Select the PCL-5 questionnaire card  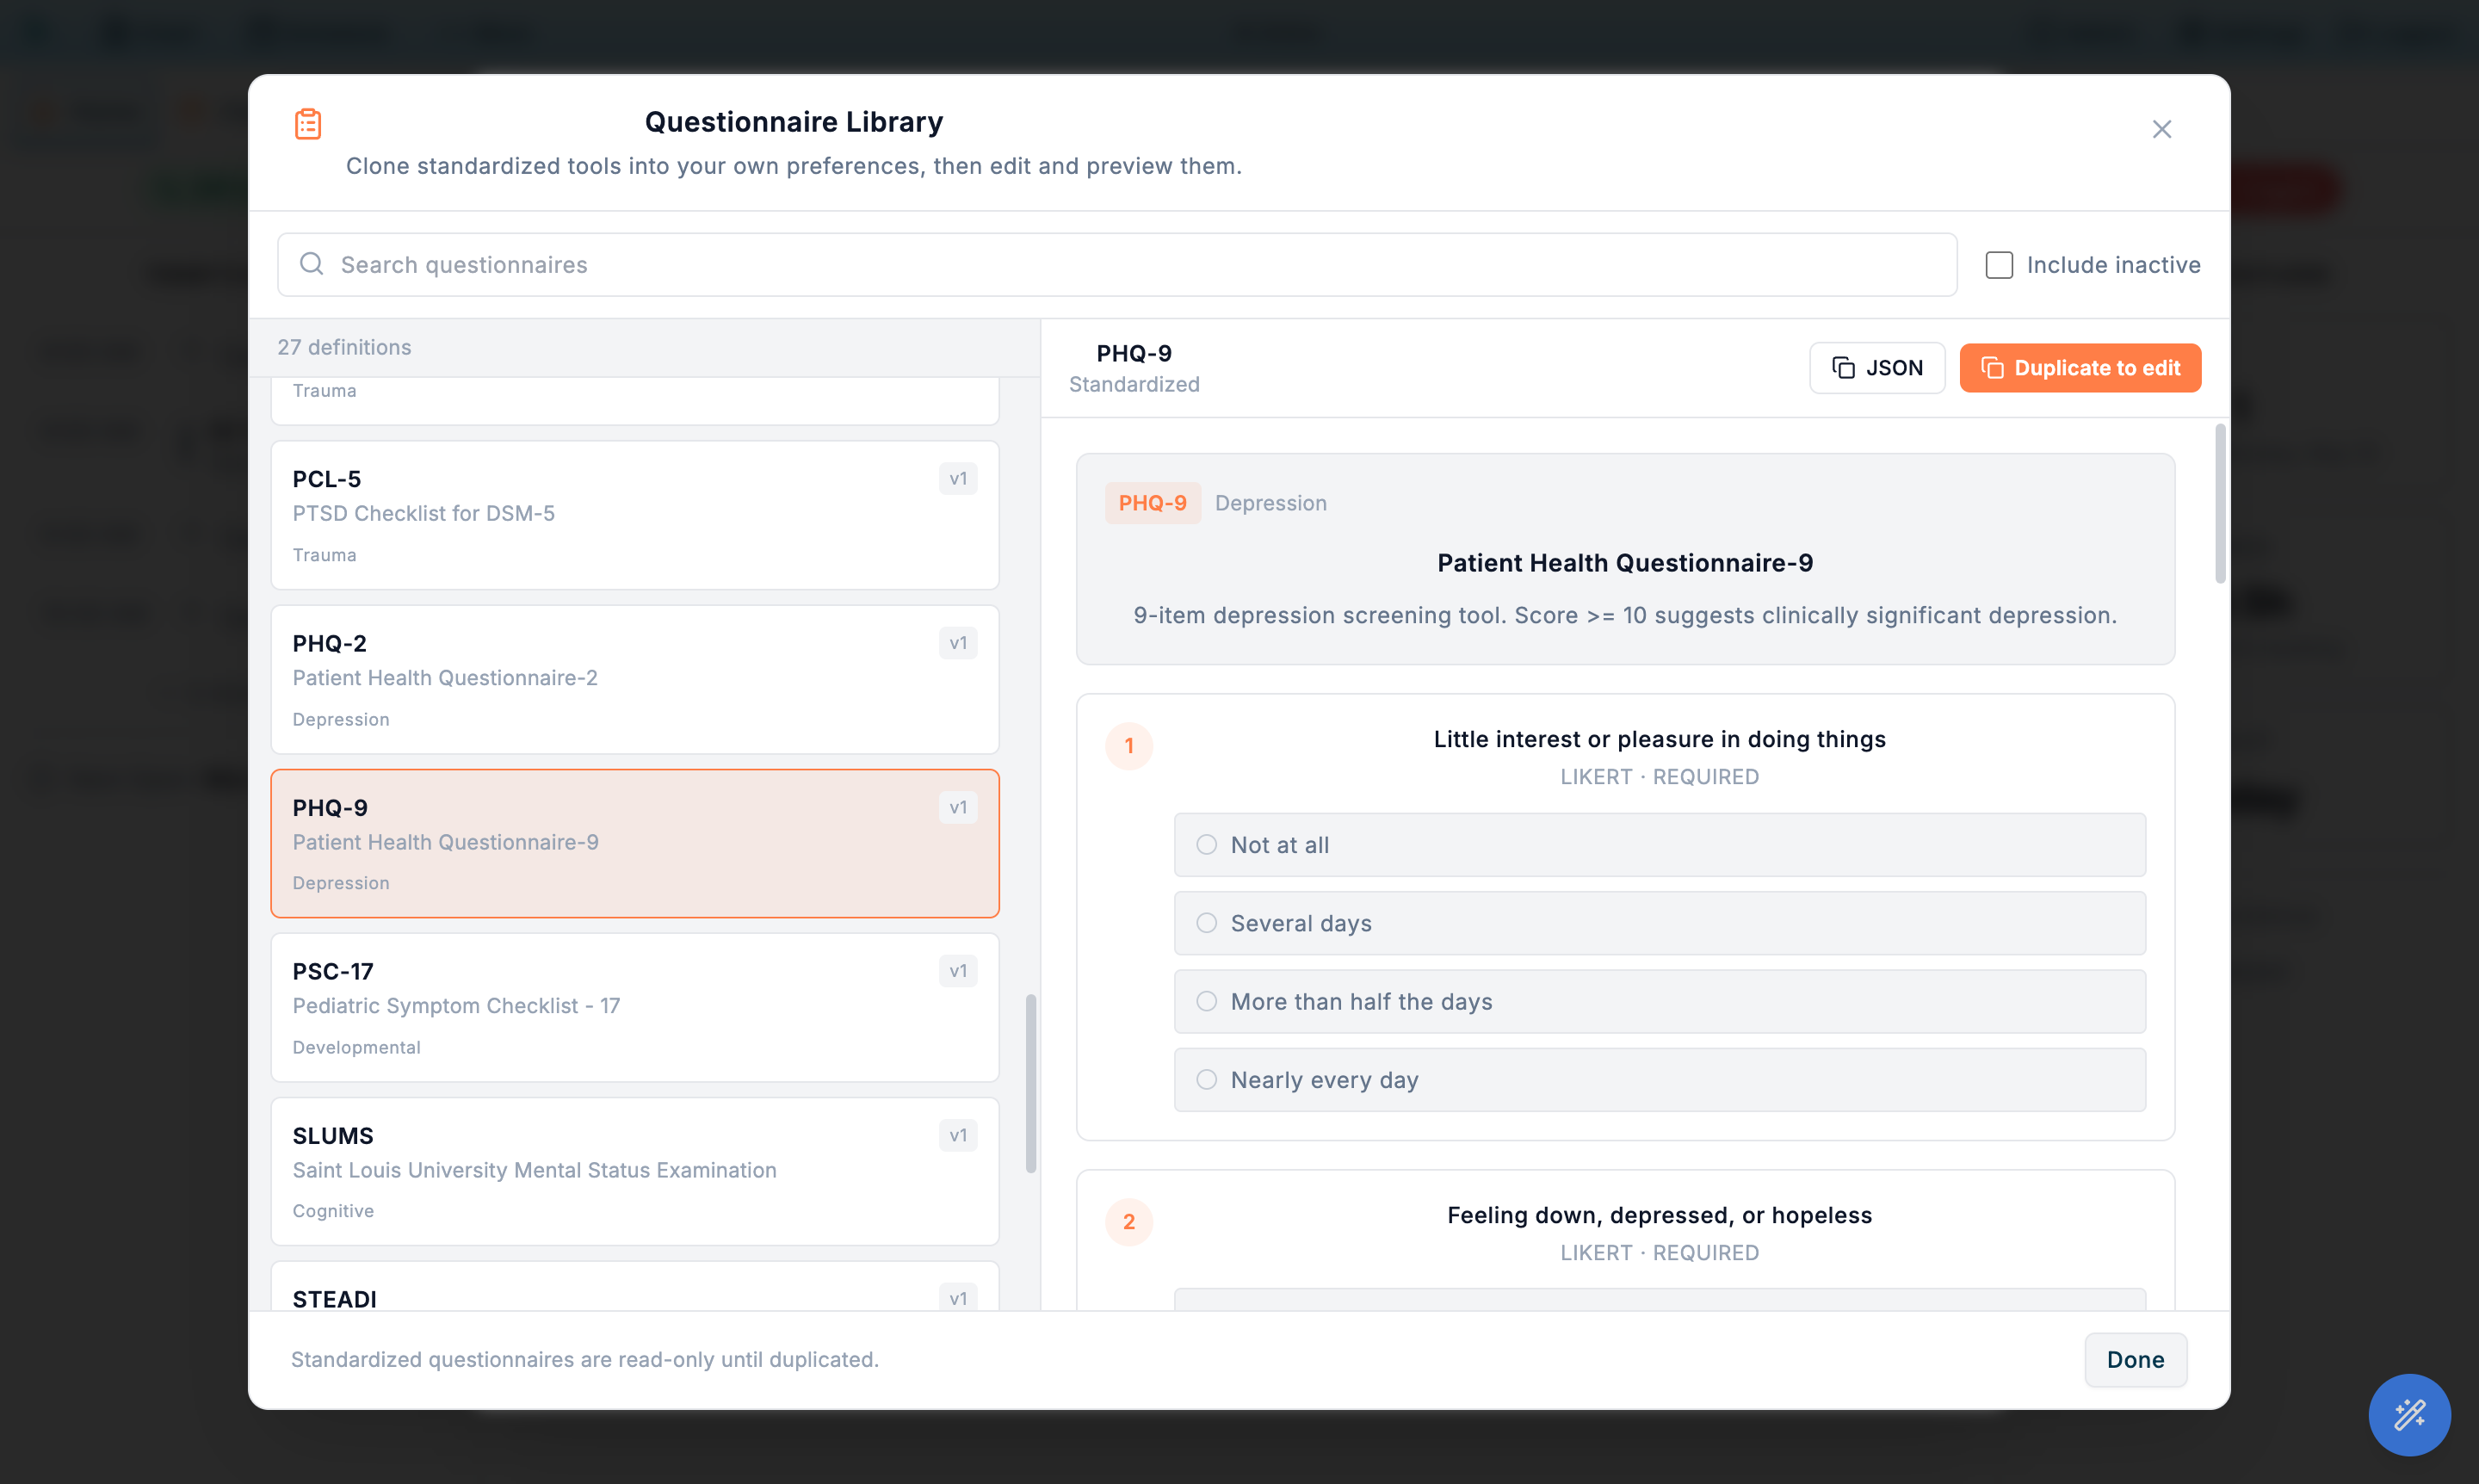[x=634, y=516]
